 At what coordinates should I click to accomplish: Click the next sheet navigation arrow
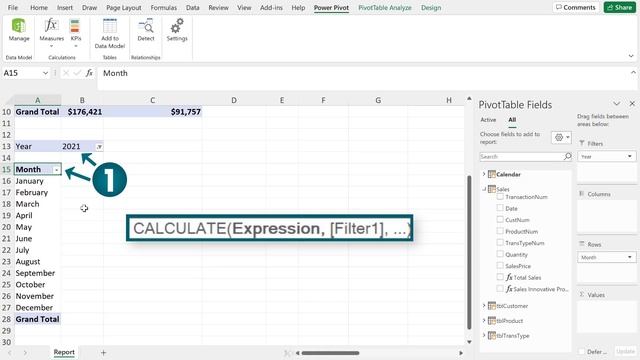point(25,352)
